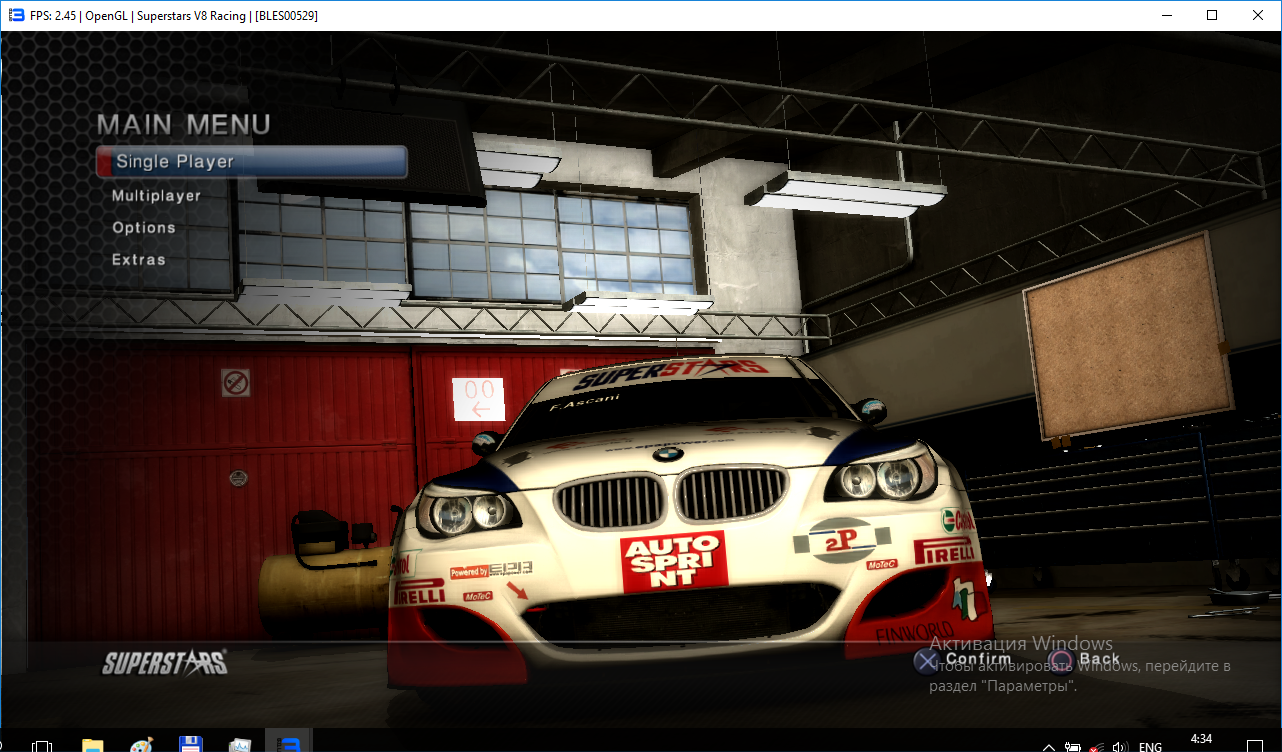Show the calendar via taskbar clock
Viewport: 1282px width, 752px height.
coord(1201,740)
